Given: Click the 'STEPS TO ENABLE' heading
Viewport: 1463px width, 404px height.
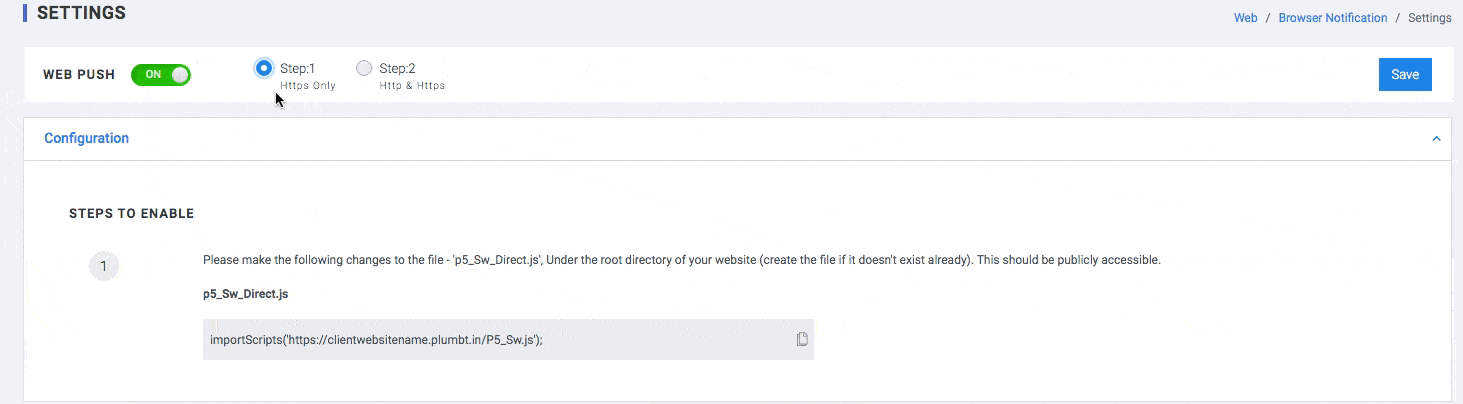Looking at the screenshot, I should tap(131, 213).
